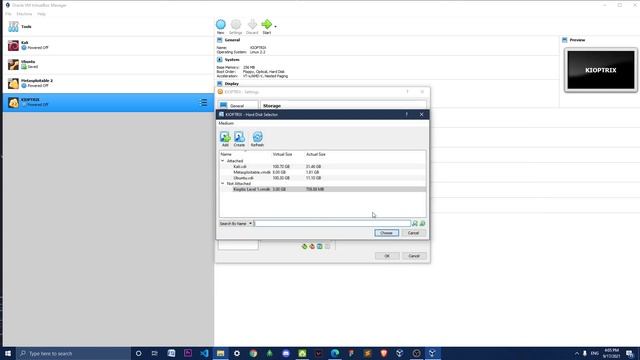Select the Metasploitable.vmdk disk row

[x=322, y=172]
